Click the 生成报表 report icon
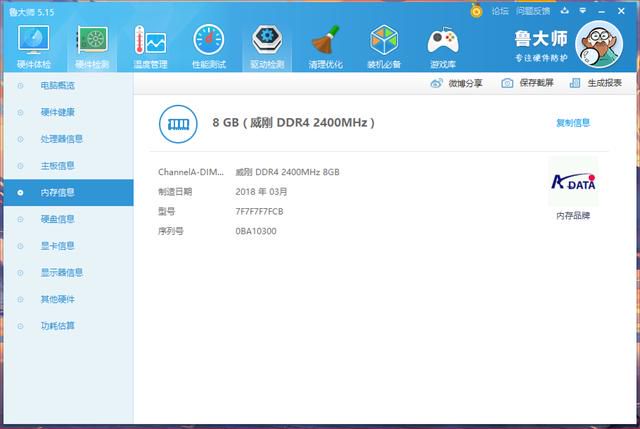640x429 pixels. (x=575, y=83)
